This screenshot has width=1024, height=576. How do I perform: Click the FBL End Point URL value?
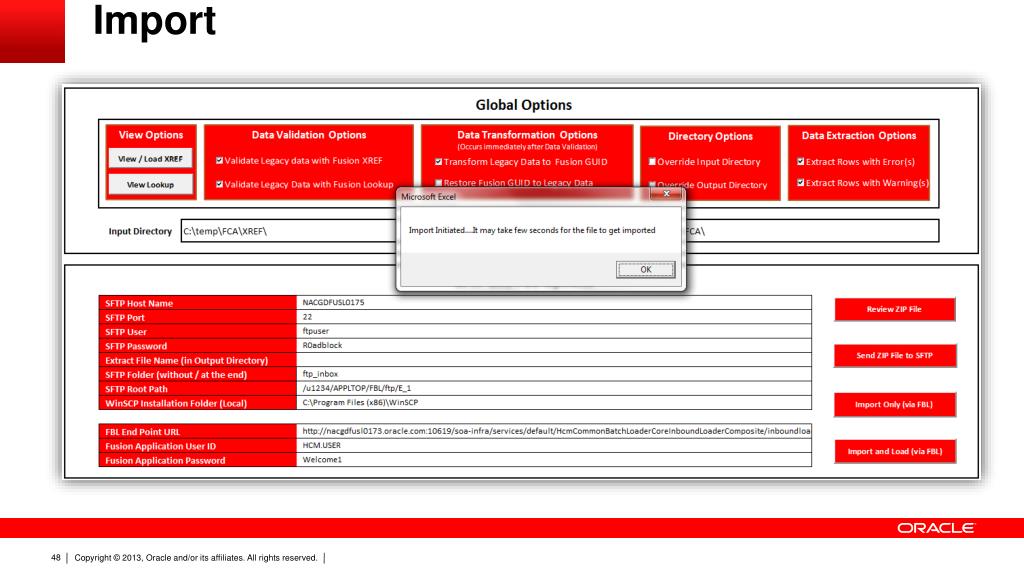coord(554,431)
